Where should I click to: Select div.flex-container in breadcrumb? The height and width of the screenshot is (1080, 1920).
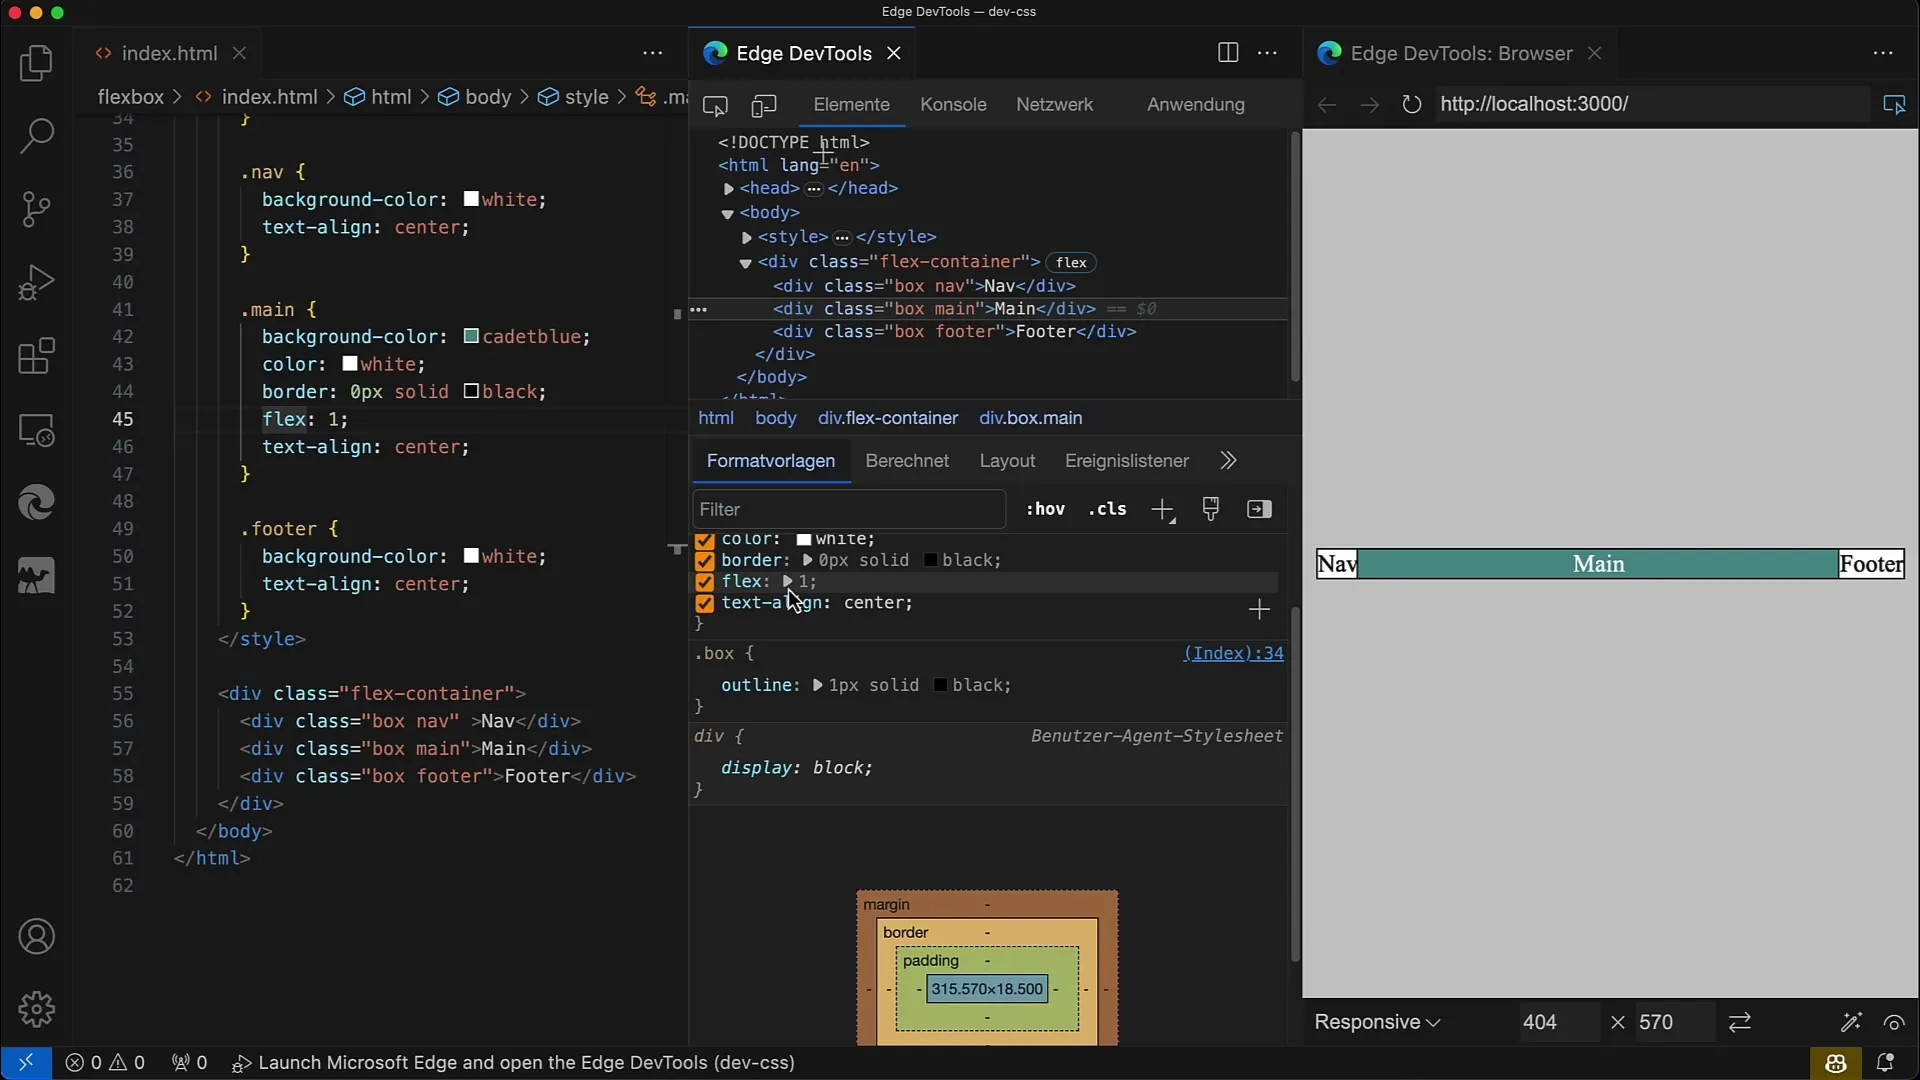[x=888, y=418]
